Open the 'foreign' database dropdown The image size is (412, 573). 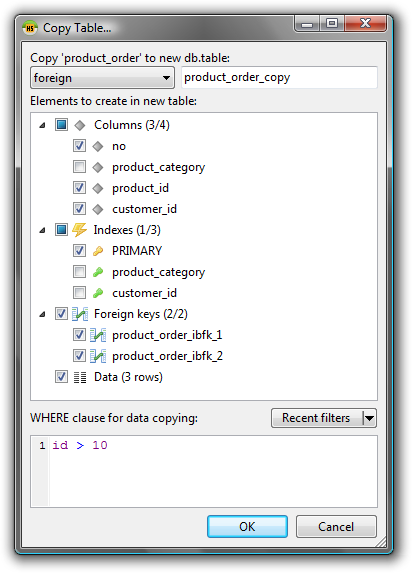point(102,78)
